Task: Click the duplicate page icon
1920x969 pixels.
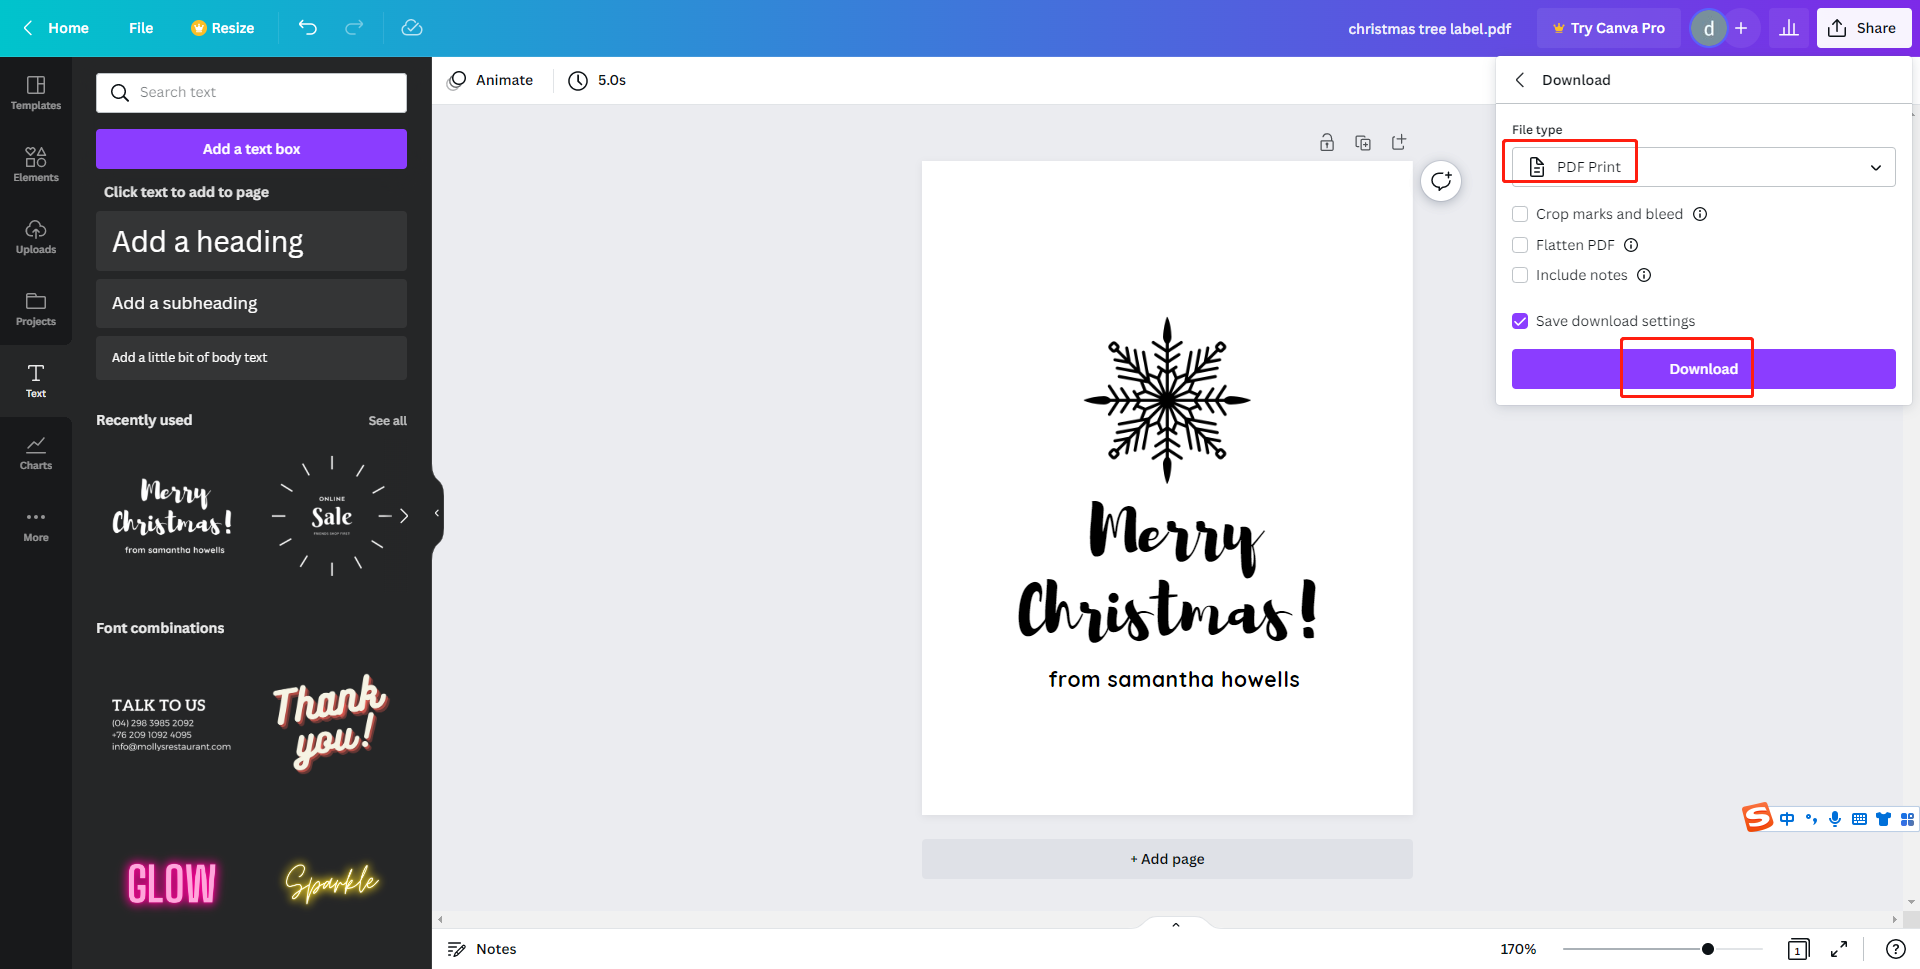Action: tap(1363, 142)
